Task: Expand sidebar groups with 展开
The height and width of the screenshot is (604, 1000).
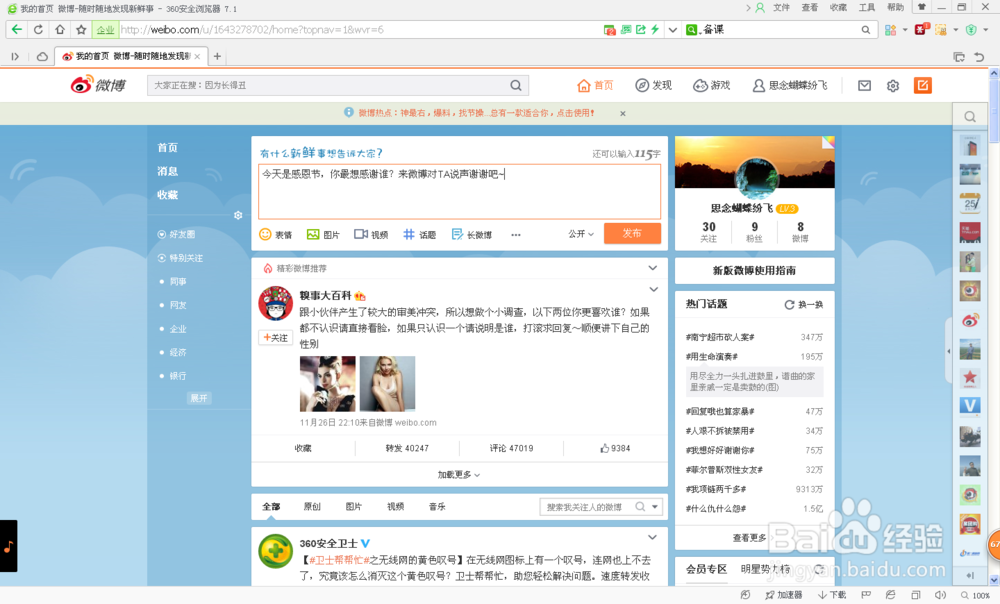Action: click(x=198, y=398)
